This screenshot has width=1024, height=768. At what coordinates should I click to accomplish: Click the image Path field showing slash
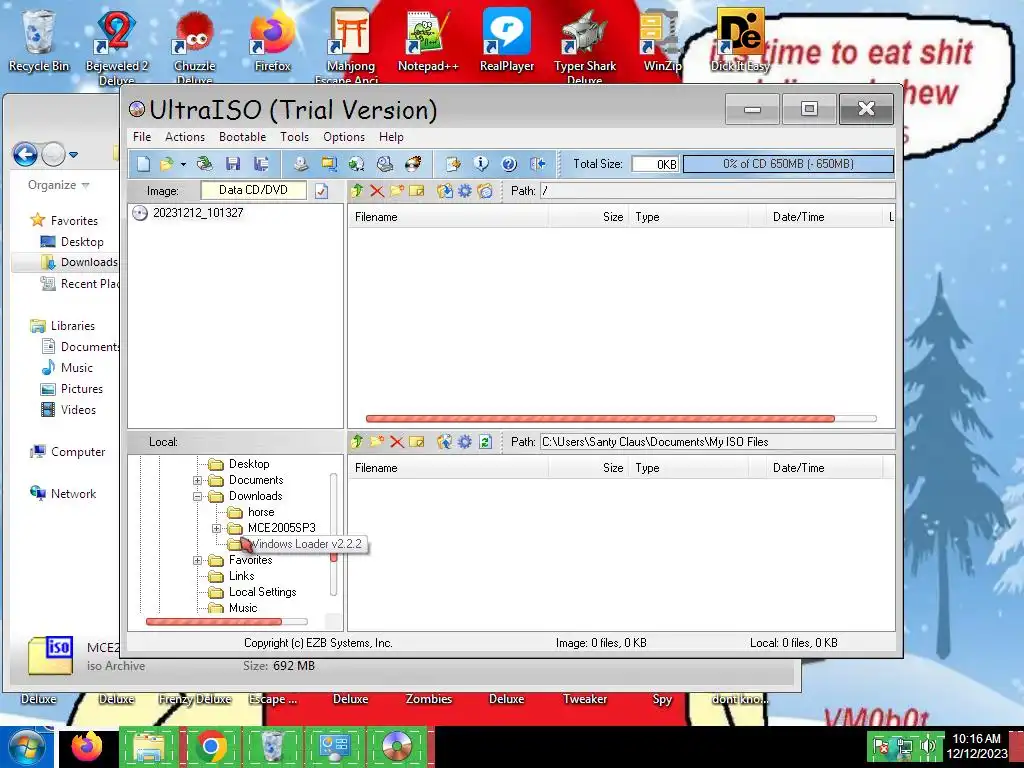[717, 191]
